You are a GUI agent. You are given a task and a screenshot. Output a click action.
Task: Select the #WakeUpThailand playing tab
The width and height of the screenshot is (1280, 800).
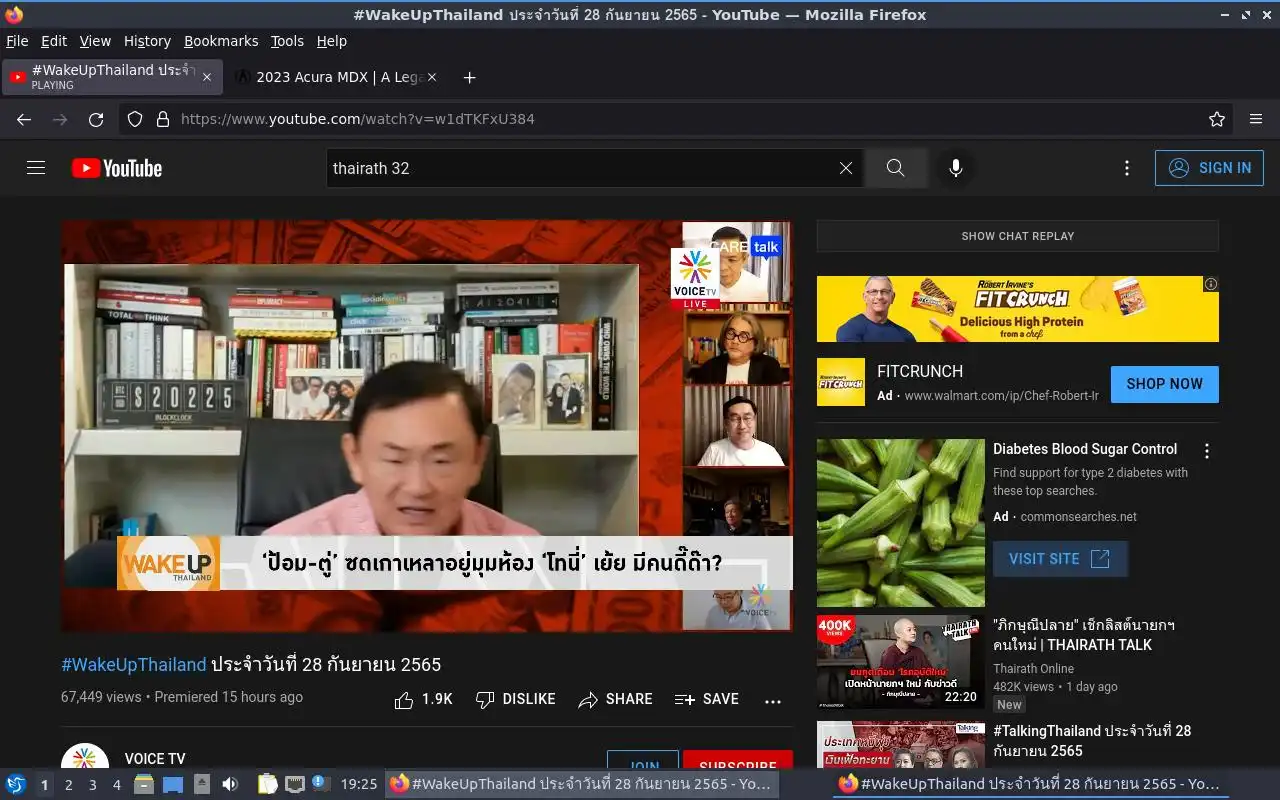tap(110, 77)
